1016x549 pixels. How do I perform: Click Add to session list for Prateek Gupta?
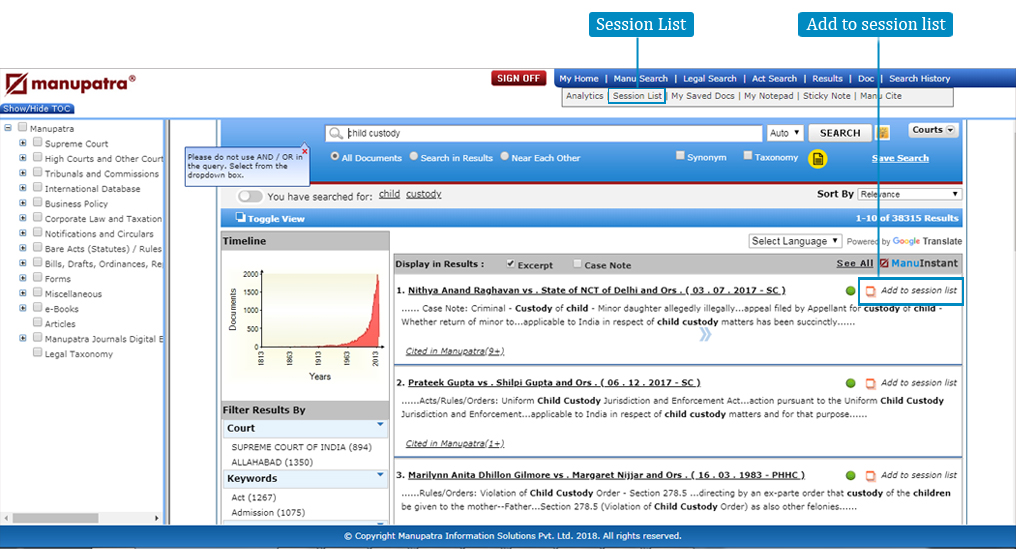coord(918,382)
